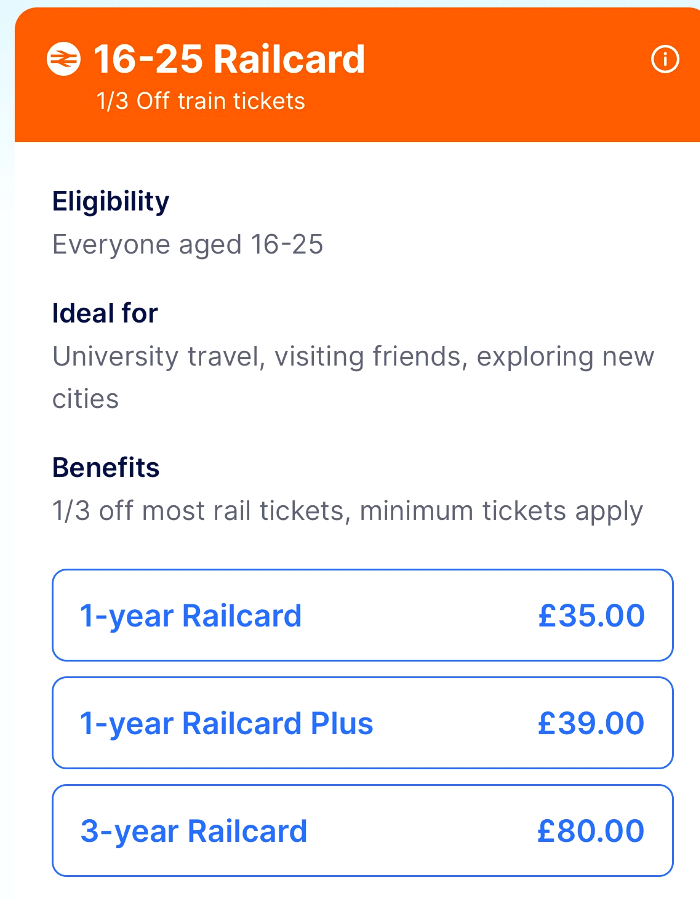Select the 1-year Railcard option
The width and height of the screenshot is (700, 900).
(362, 616)
